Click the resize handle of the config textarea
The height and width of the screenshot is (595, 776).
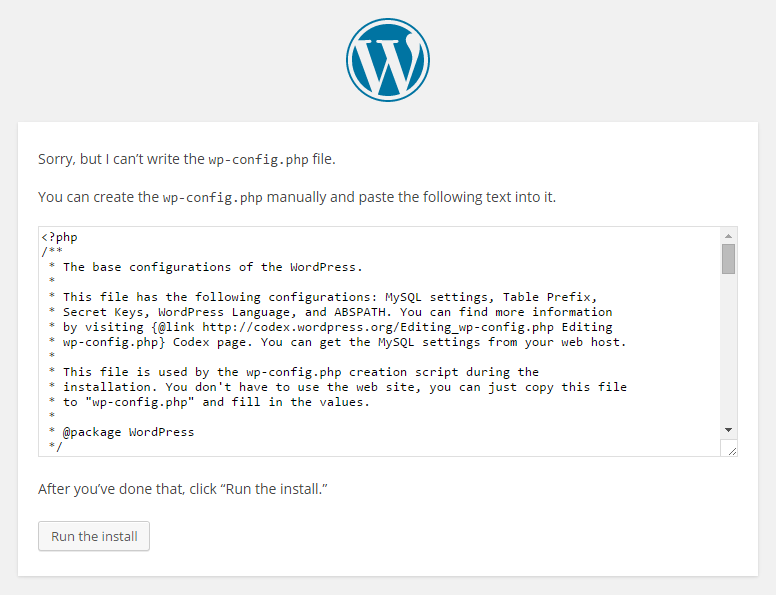731,450
